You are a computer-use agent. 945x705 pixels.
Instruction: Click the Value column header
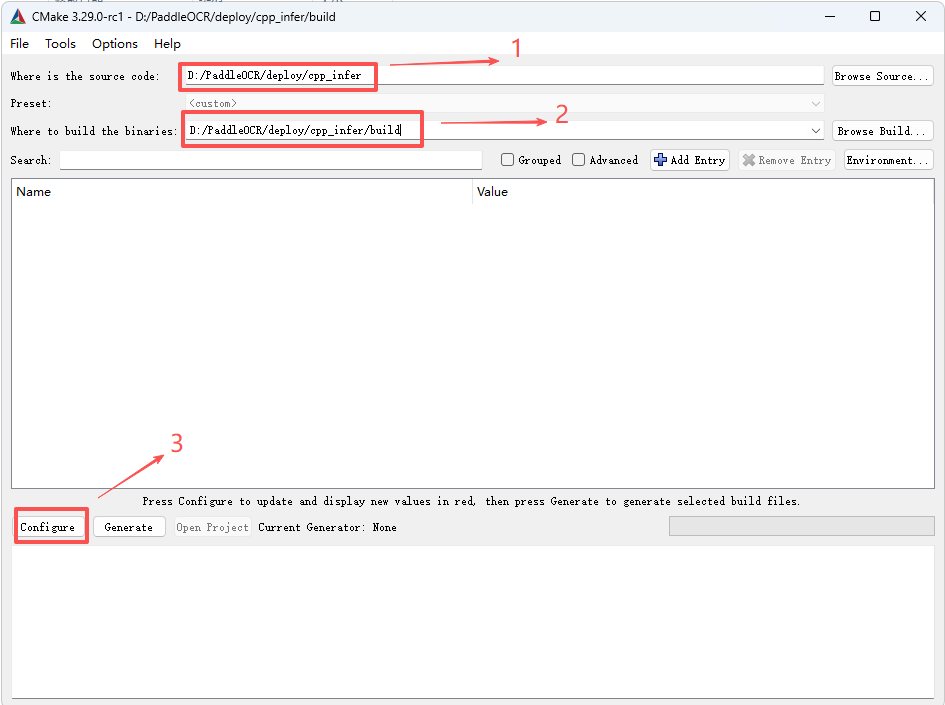click(703, 192)
